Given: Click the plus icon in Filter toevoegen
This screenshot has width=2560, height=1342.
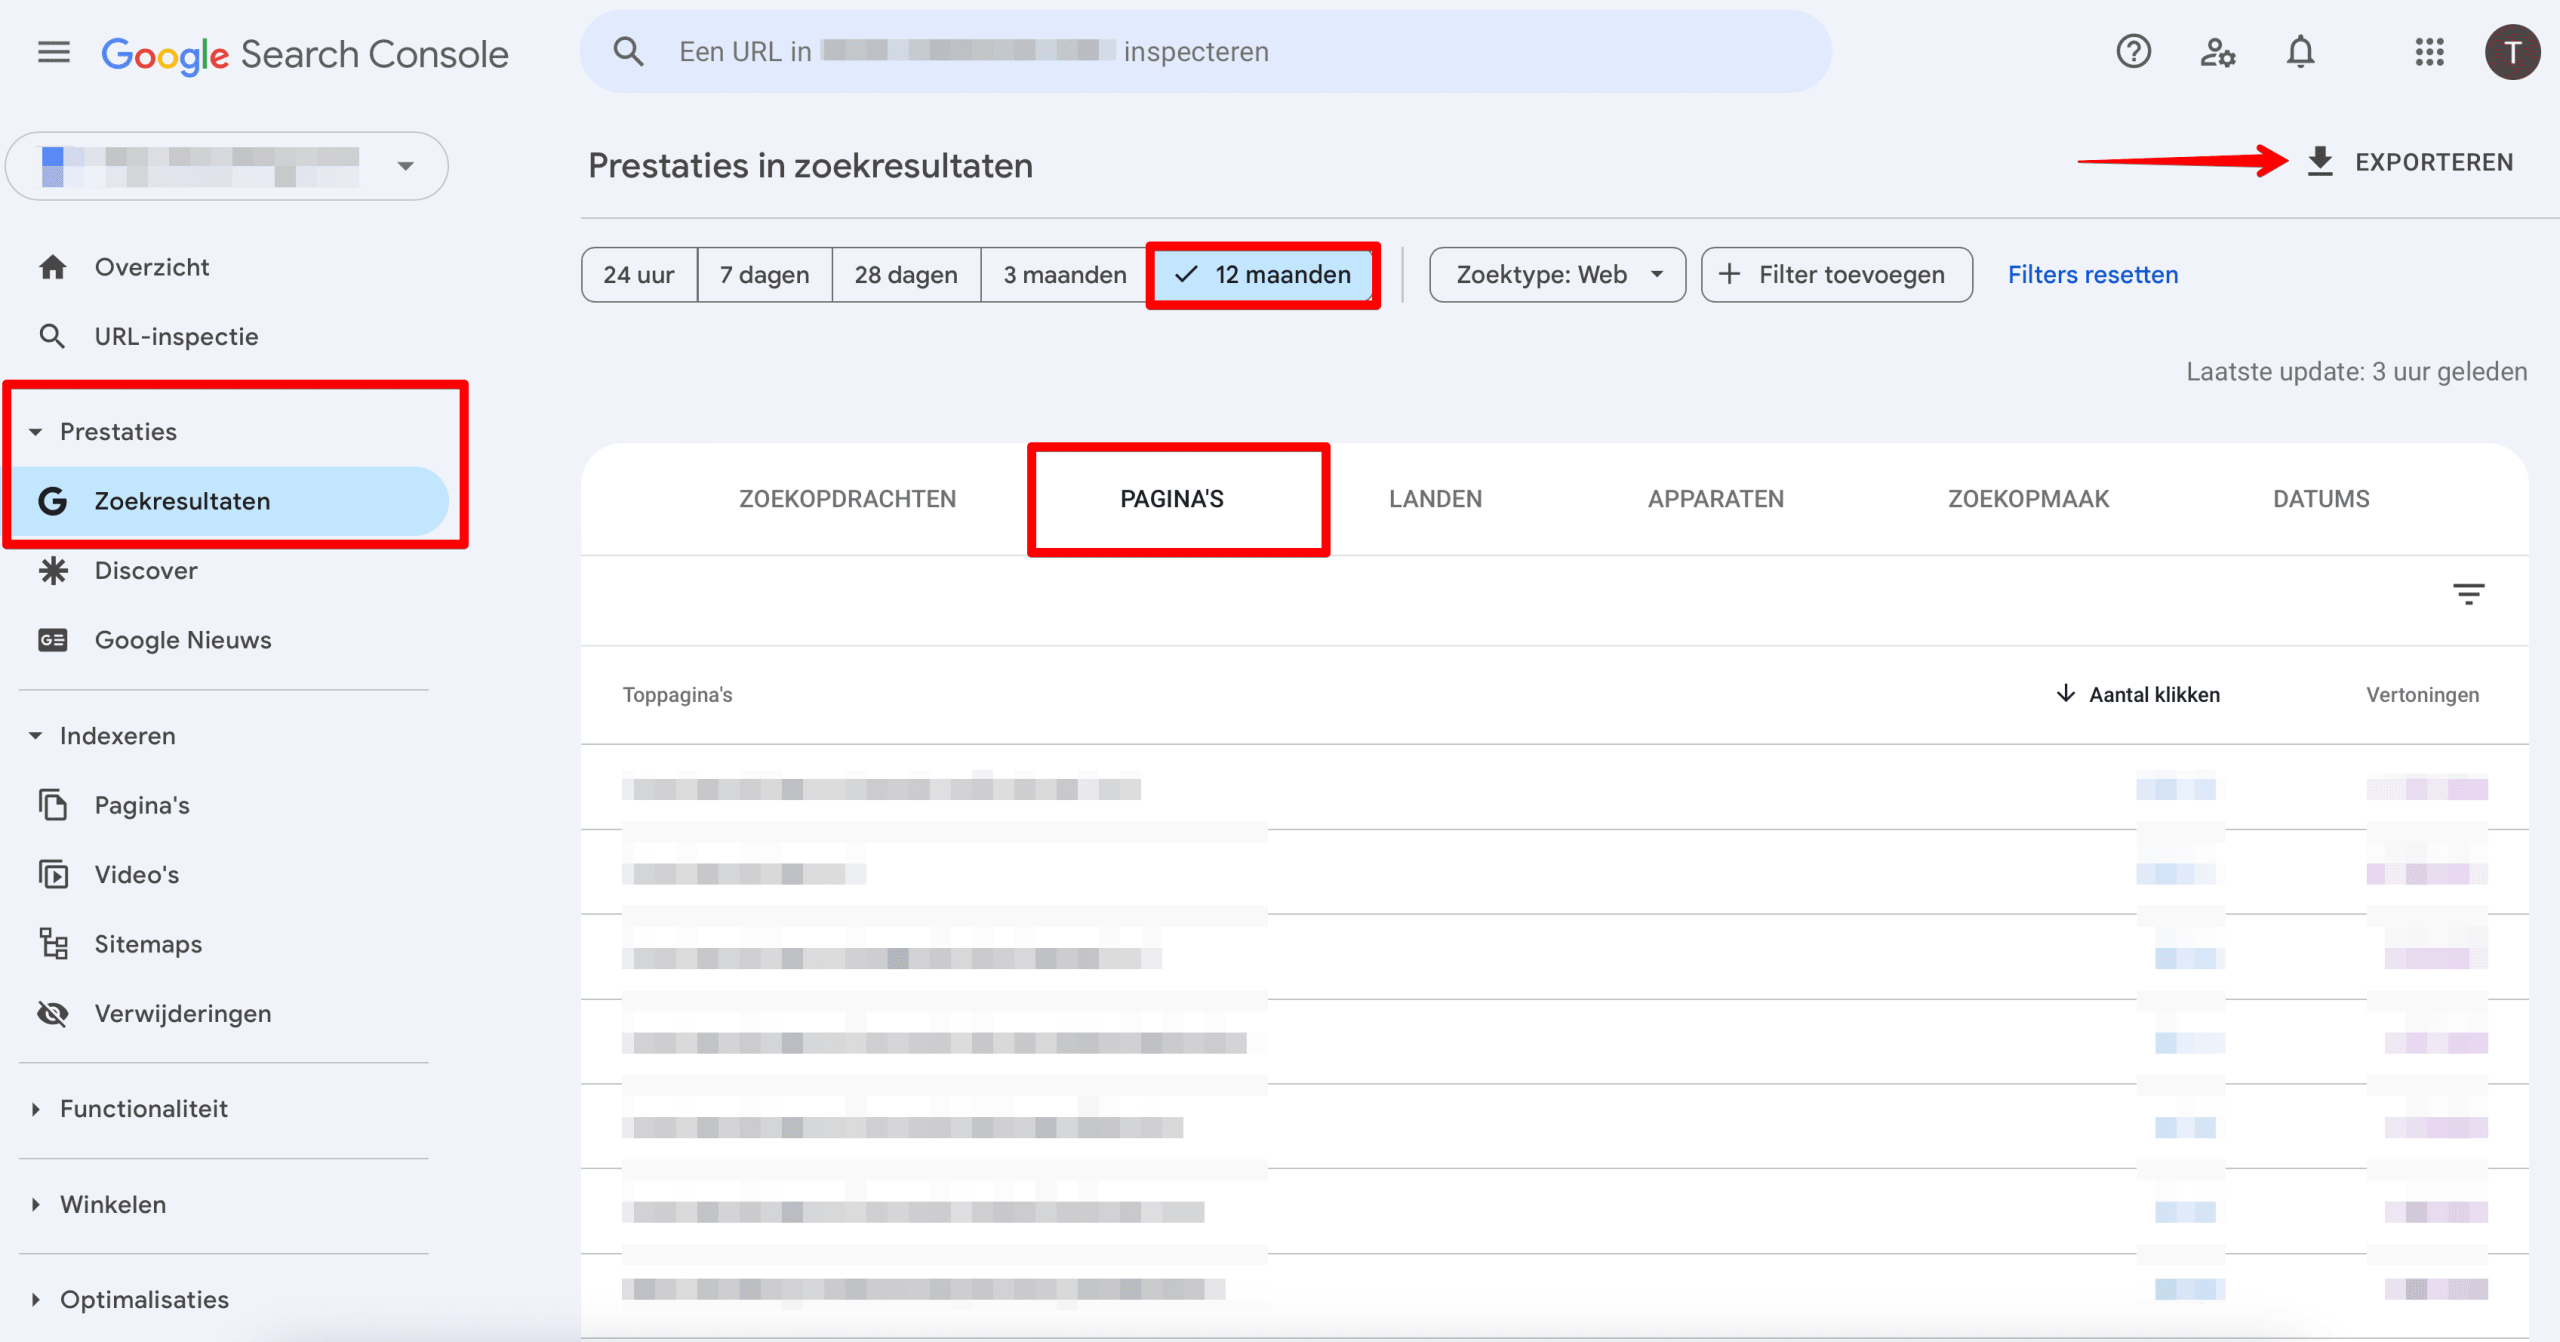Looking at the screenshot, I should pos(1729,274).
